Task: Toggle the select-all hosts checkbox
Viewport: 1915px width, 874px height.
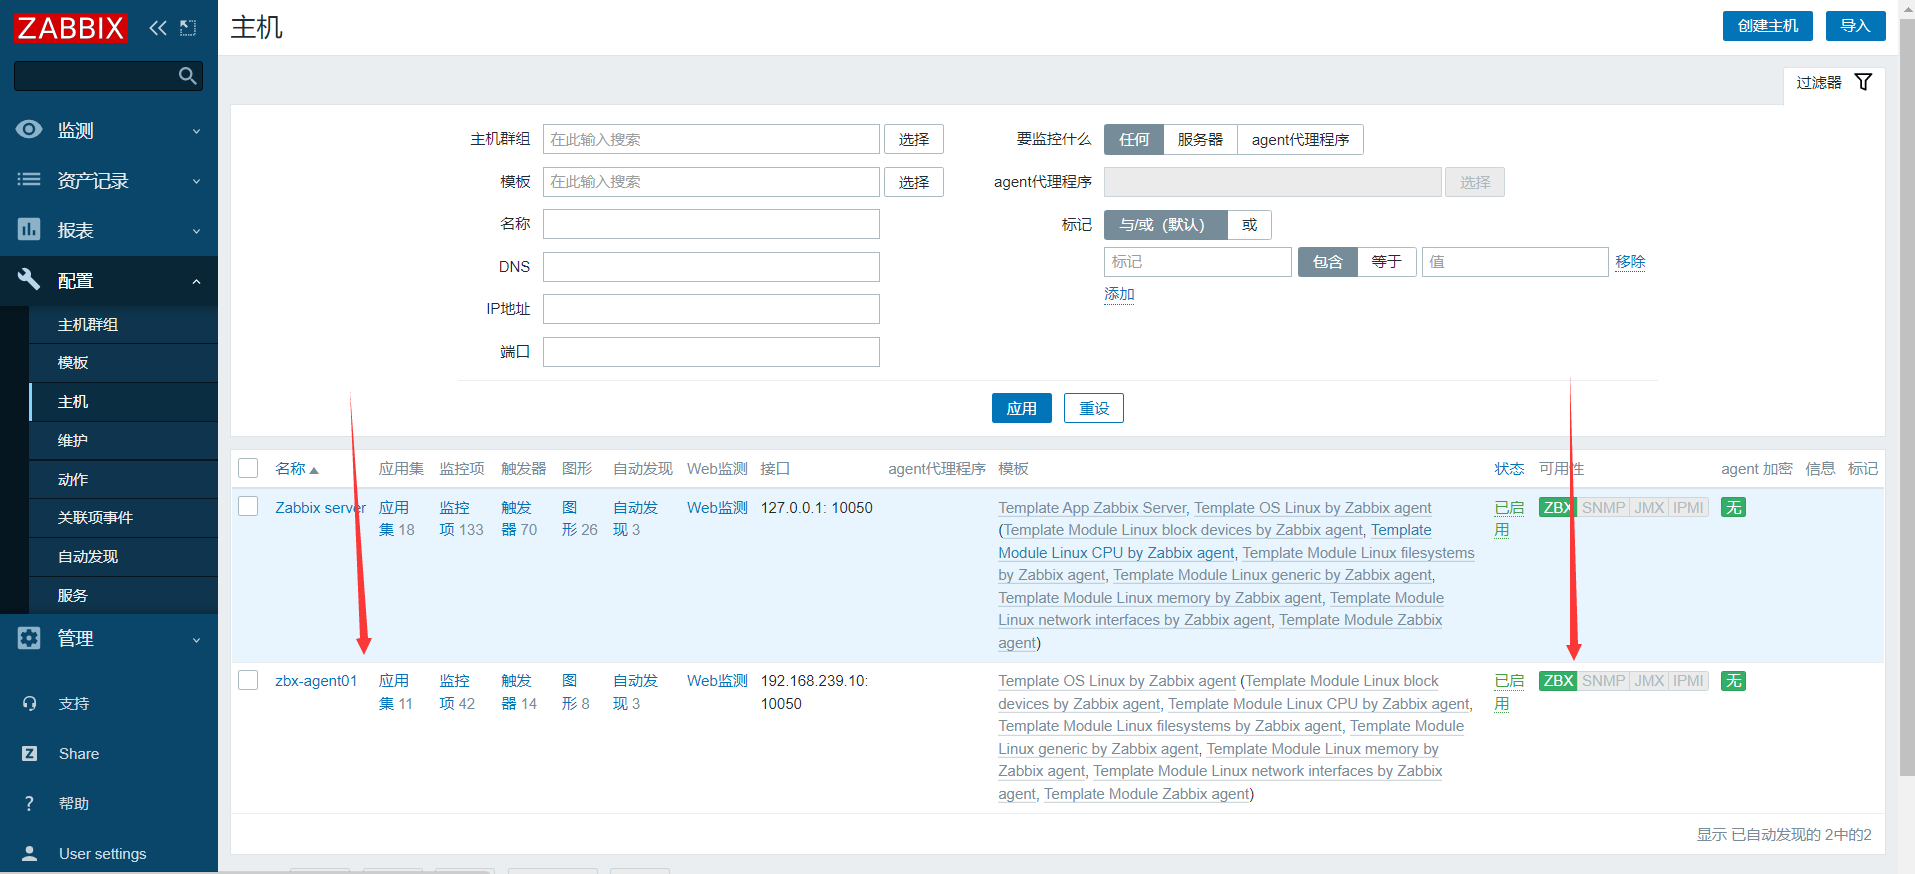Action: [x=248, y=468]
